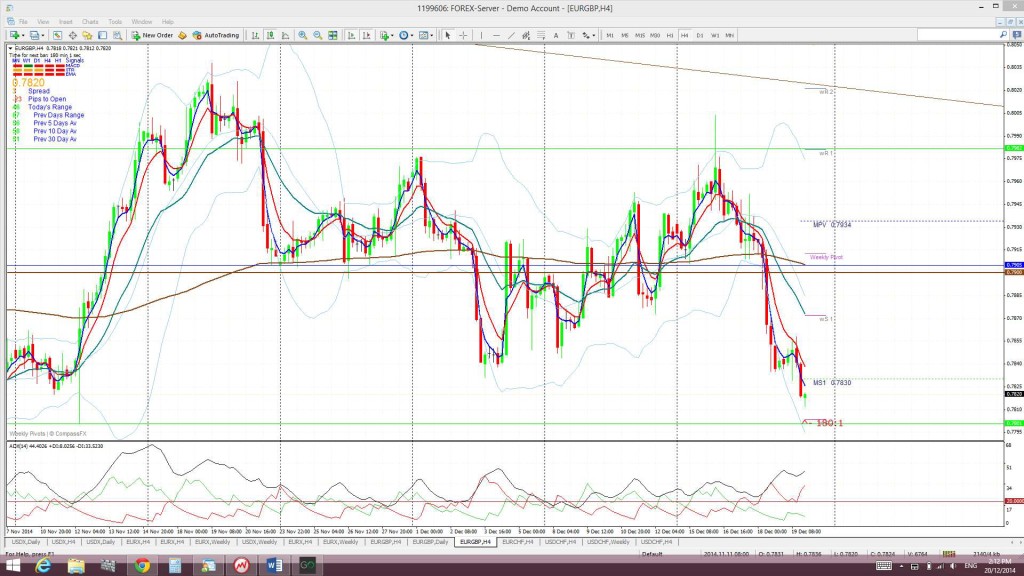Open the File menu
Screen dimensions: 1024x576
click(x=23, y=22)
